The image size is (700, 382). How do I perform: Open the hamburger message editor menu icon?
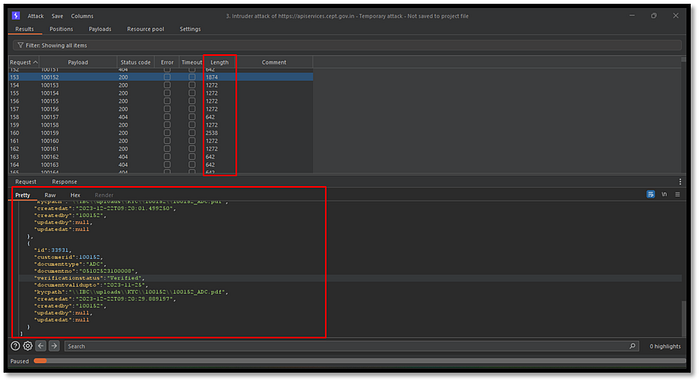[x=677, y=194]
